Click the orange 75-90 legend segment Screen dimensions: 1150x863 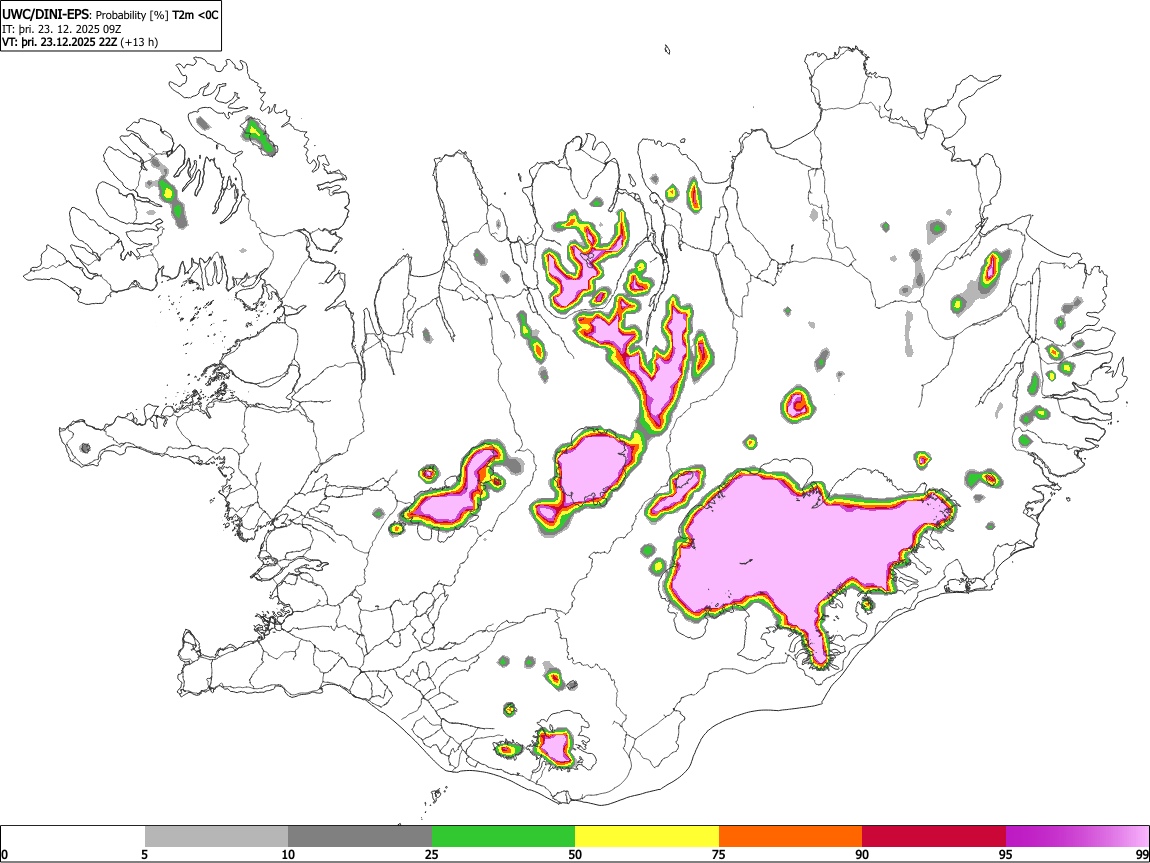tap(790, 837)
